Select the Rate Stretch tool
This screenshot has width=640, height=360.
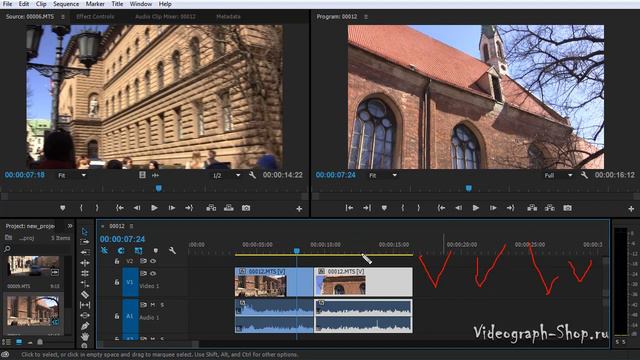84,284
